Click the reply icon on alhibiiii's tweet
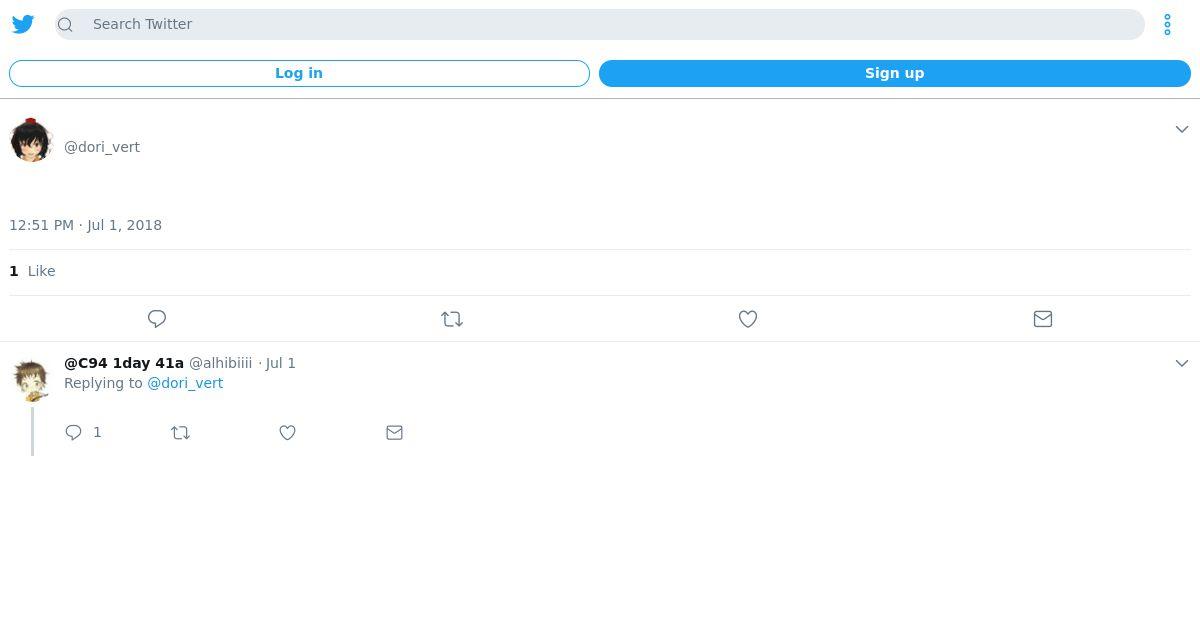 point(74,432)
